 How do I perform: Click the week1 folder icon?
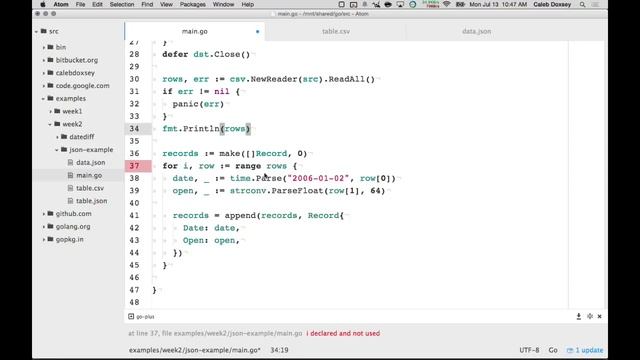pos(58,111)
